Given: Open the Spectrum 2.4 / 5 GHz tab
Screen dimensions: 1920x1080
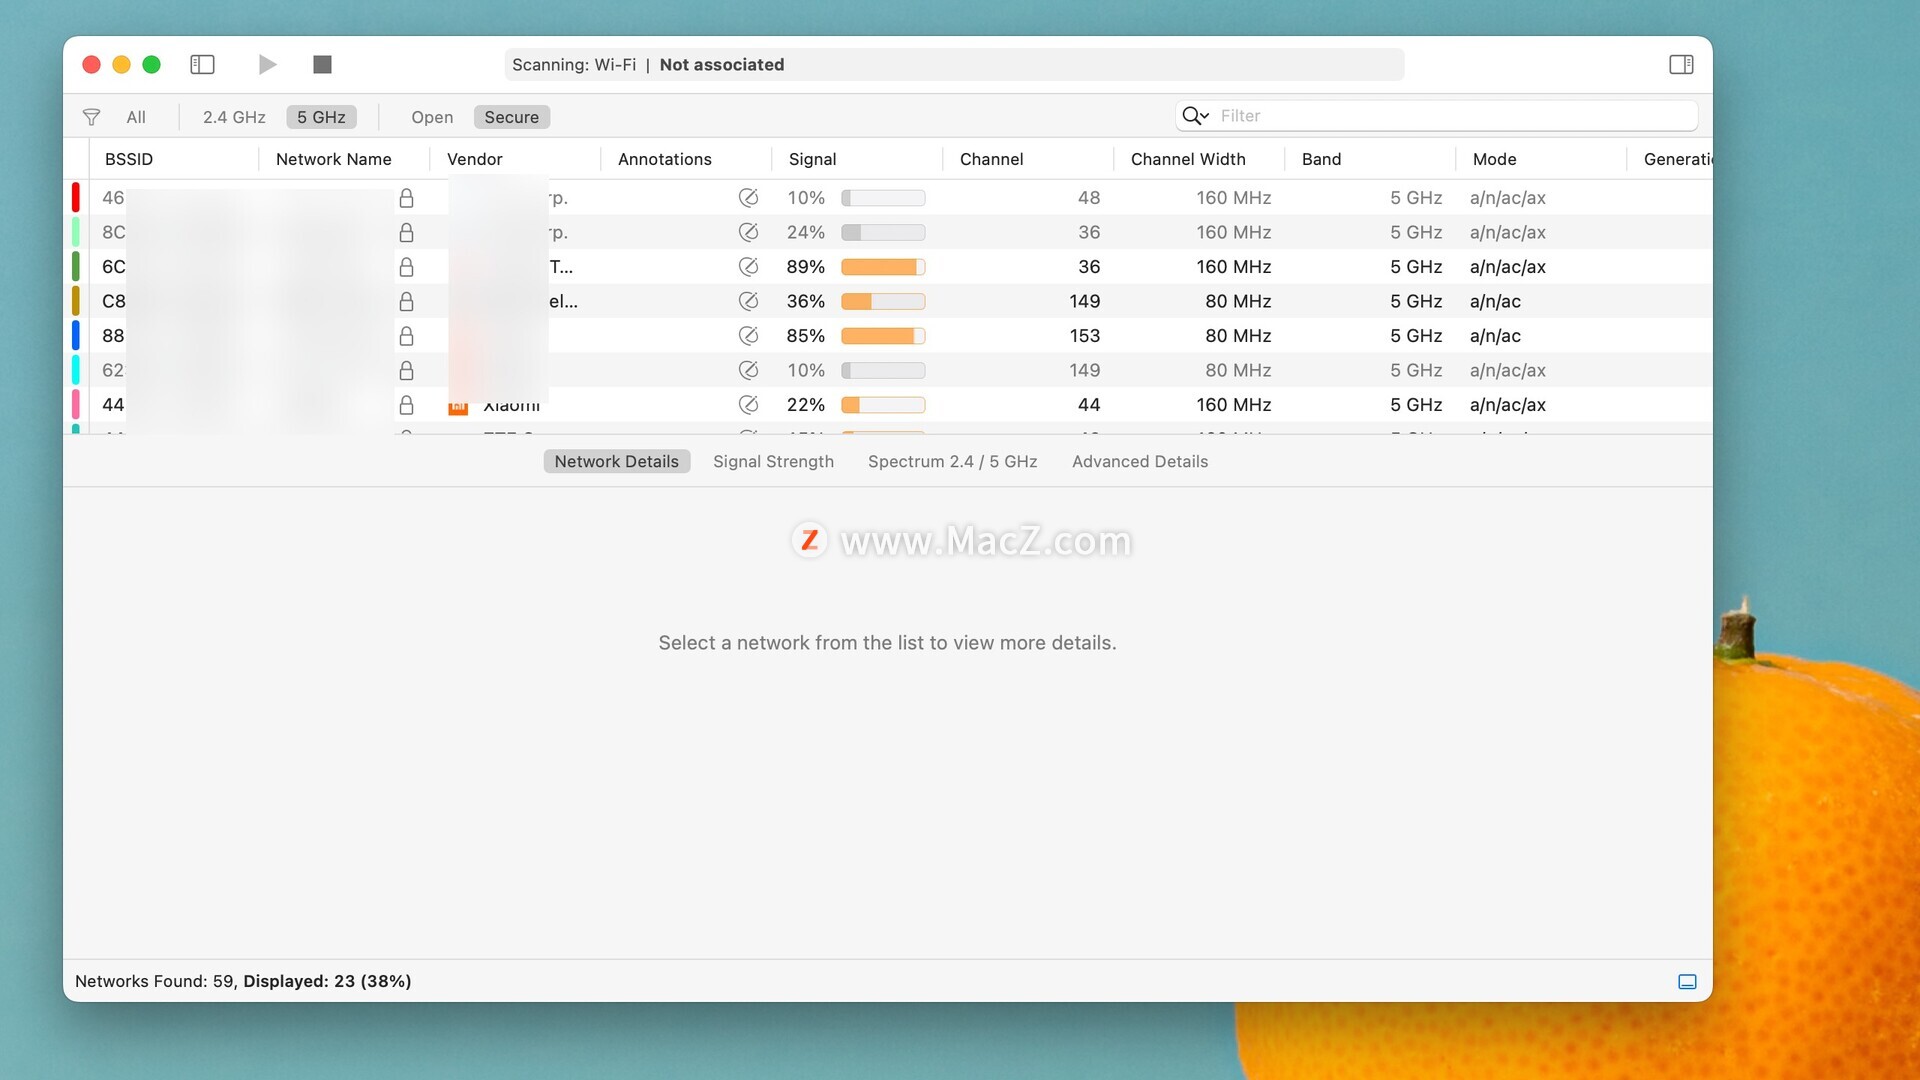Looking at the screenshot, I should pyautogui.click(x=952, y=461).
